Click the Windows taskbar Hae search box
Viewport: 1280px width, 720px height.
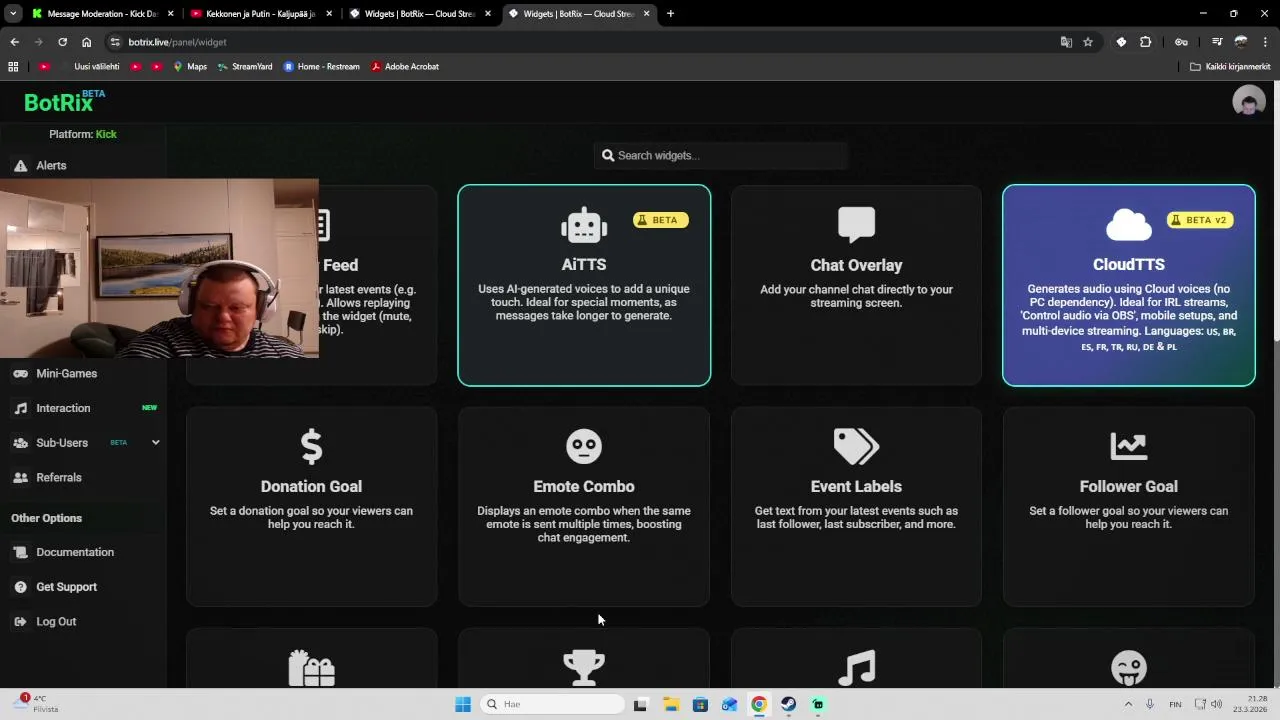(x=552, y=704)
